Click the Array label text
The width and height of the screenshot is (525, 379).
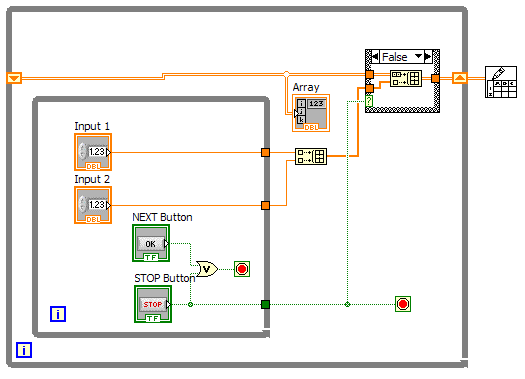click(306, 87)
